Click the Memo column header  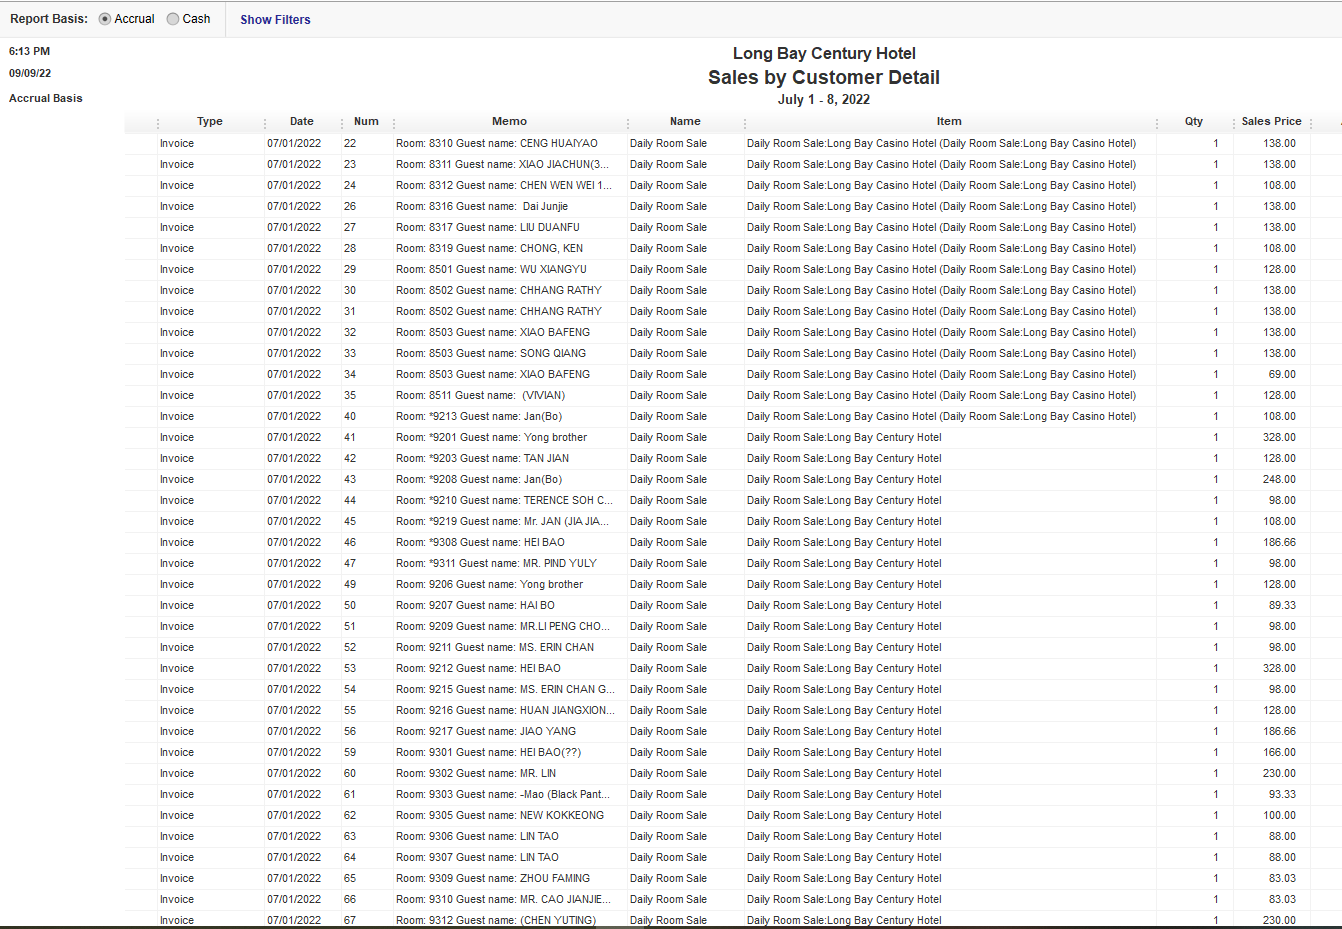coord(509,121)
